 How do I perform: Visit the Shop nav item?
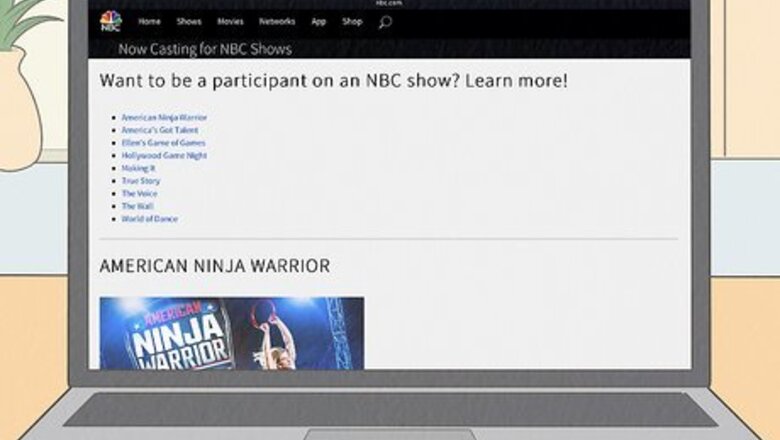pyautogui.click(x=352, y=21)
